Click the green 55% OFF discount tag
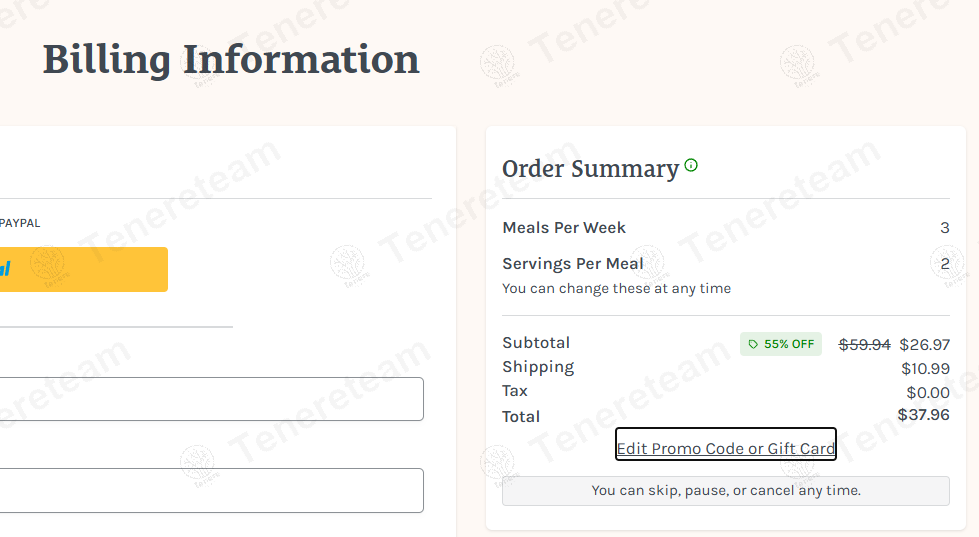This screenshot has width=979, height=537. point(780,344)
